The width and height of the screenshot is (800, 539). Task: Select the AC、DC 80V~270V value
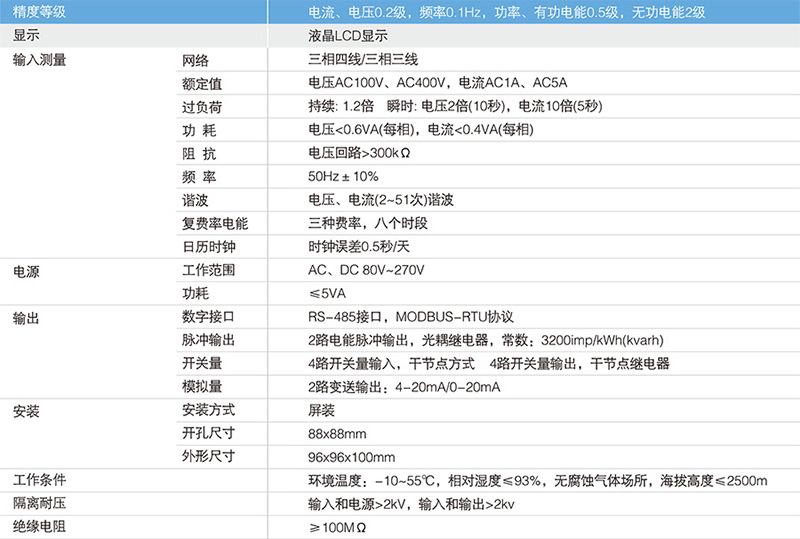point(366,270)
